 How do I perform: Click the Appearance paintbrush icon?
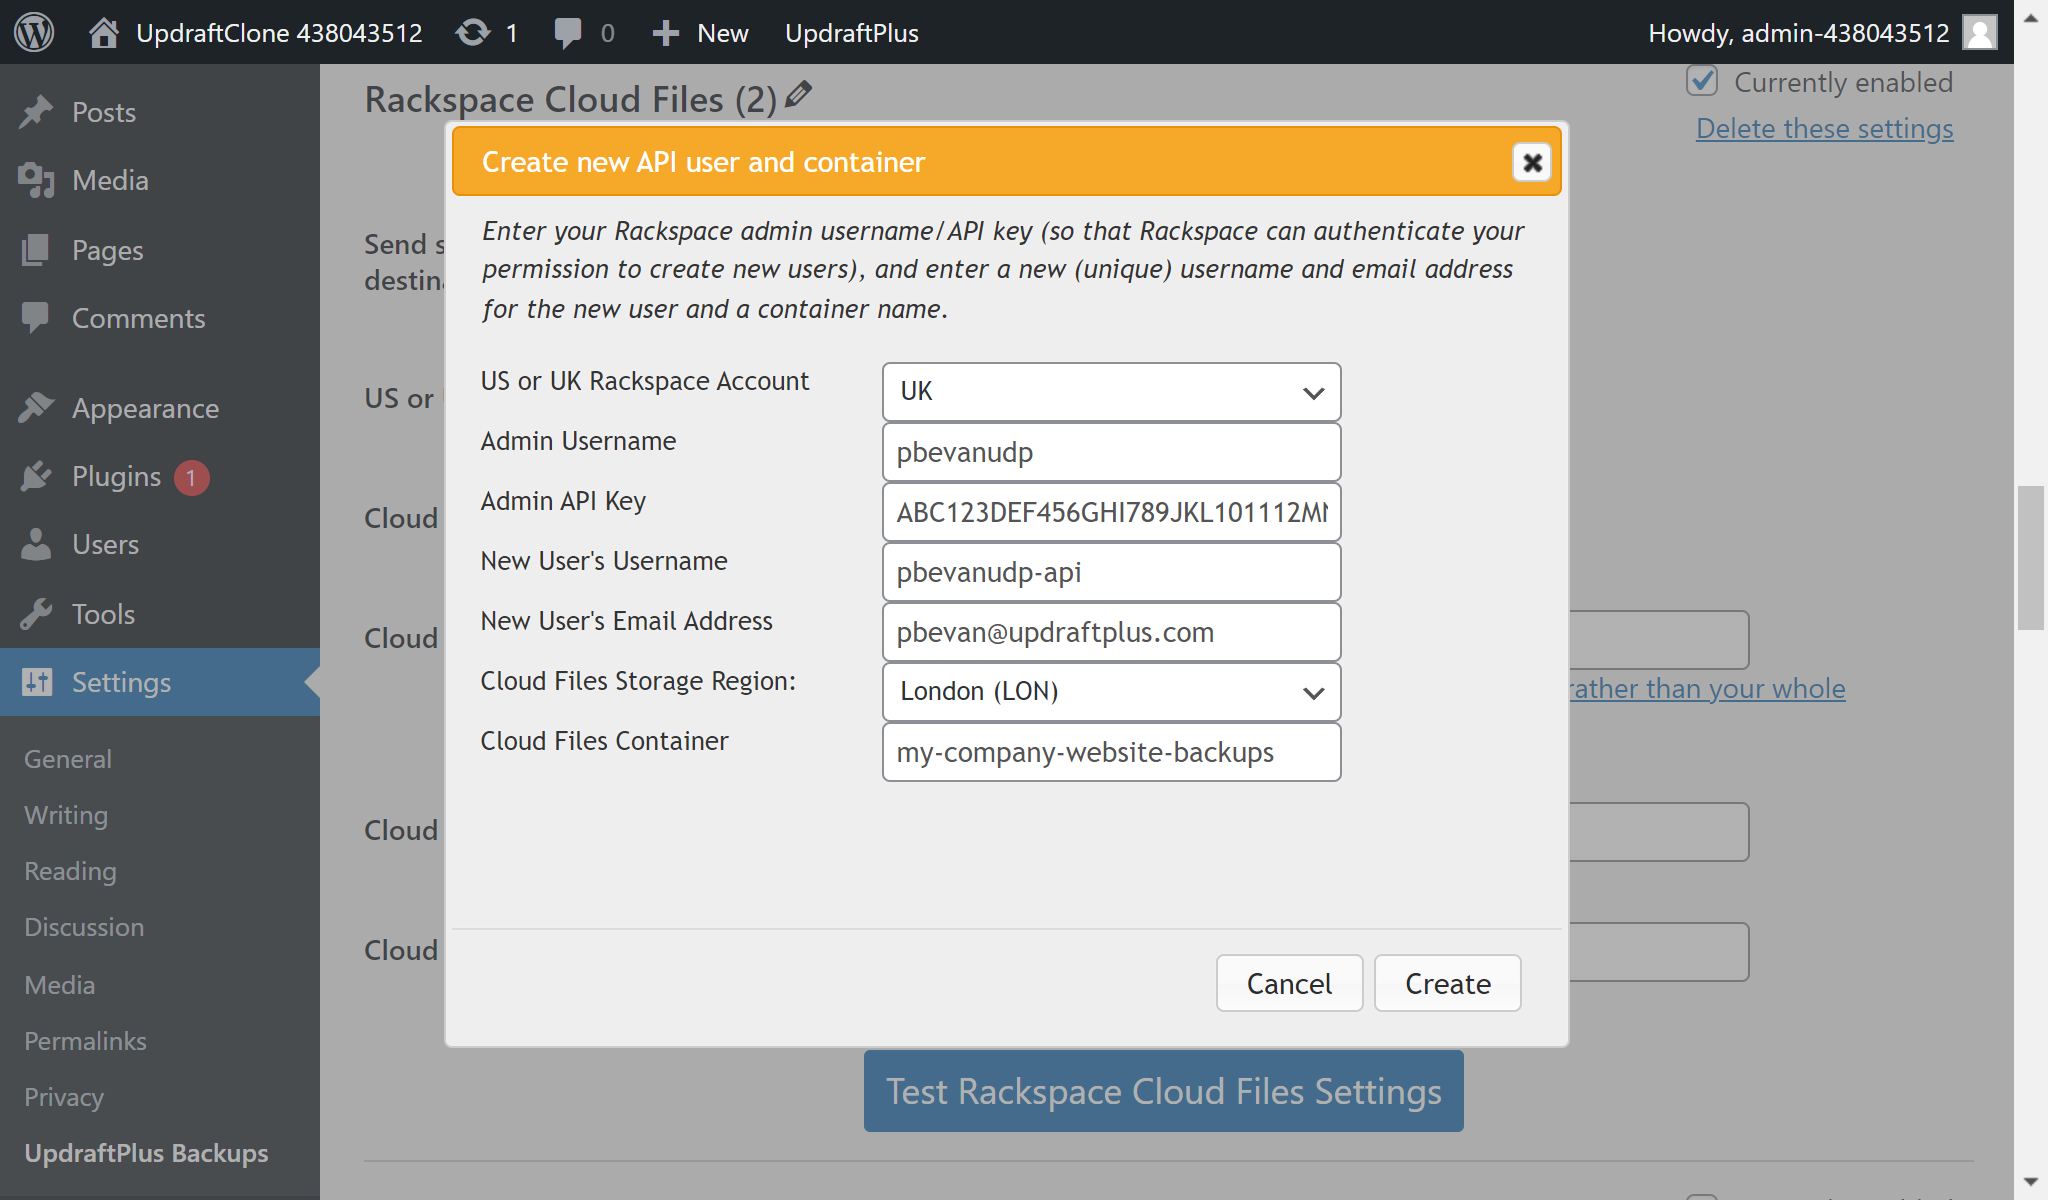click(37, 408)
